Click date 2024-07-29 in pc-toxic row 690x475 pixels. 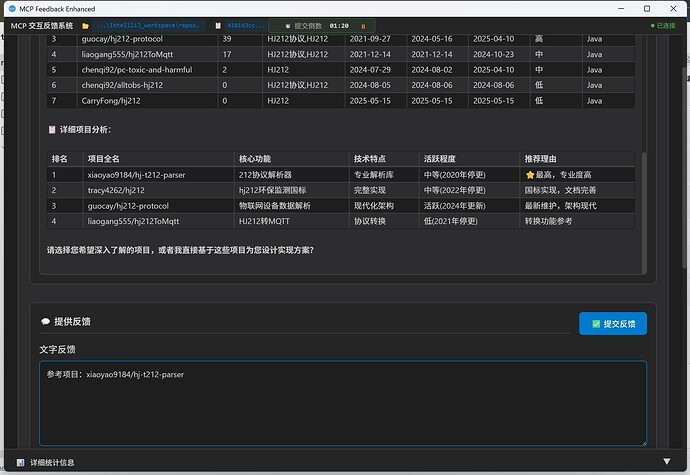370,70
